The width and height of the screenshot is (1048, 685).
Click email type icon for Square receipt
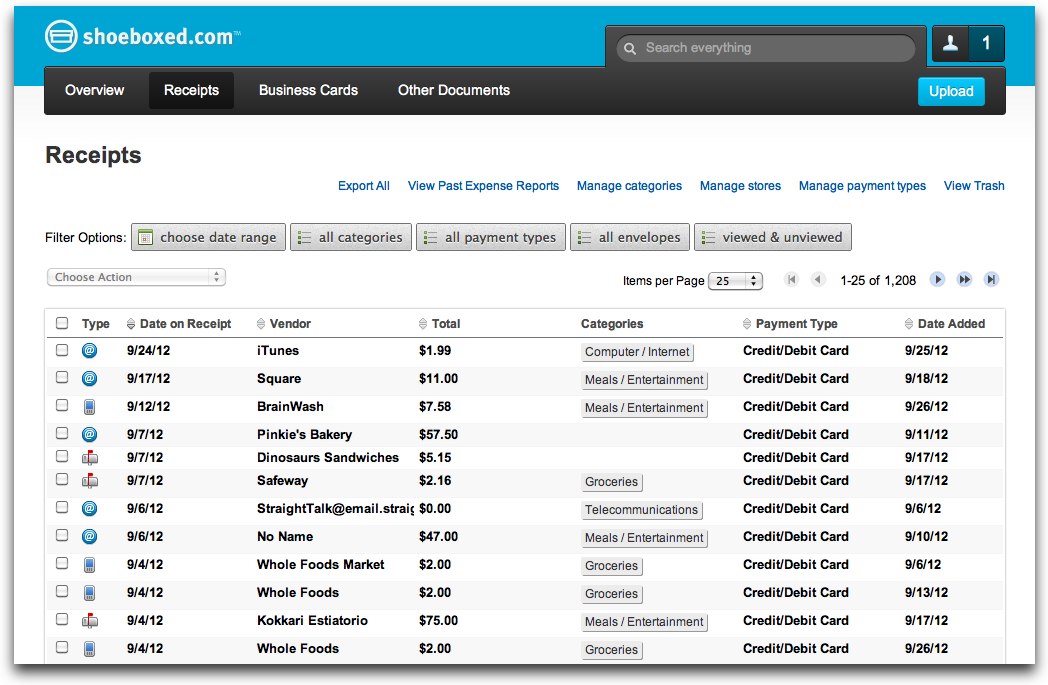pos(90,378)
